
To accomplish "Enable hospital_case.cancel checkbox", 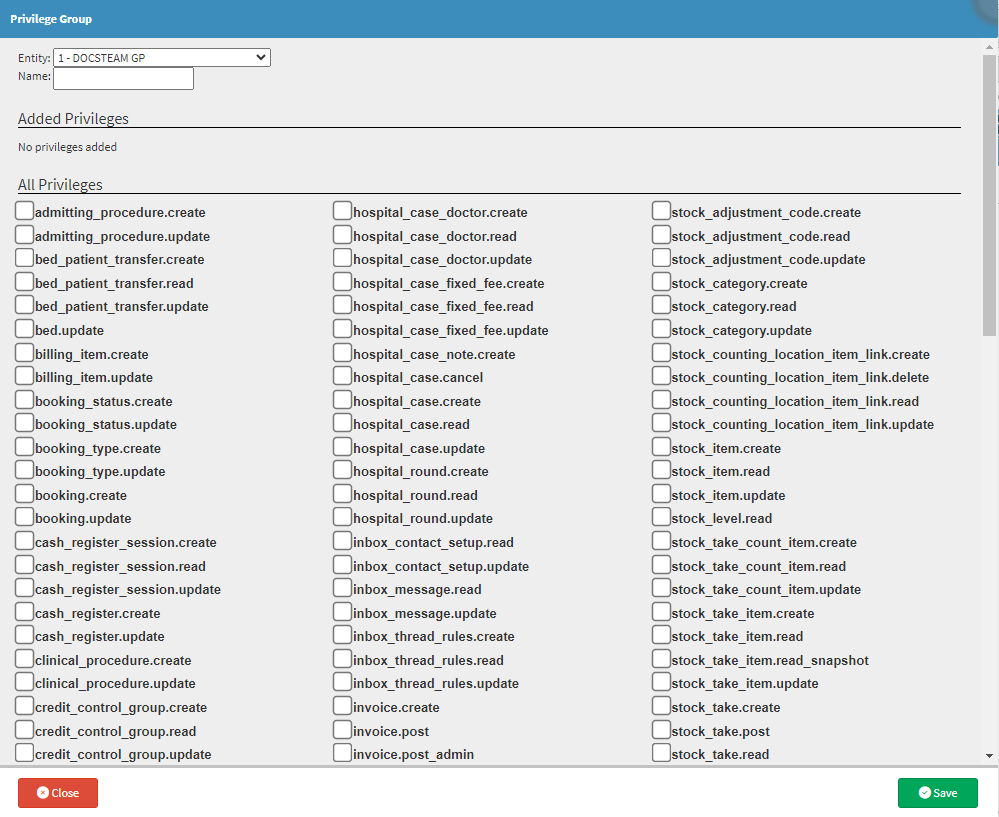I will tap(342, 376).
